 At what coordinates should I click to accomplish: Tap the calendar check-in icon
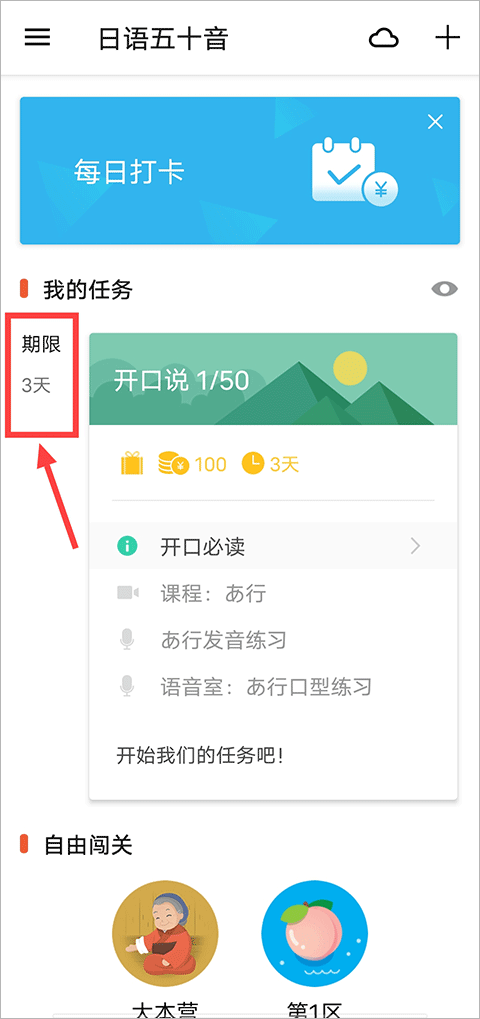tap(354, 171)
